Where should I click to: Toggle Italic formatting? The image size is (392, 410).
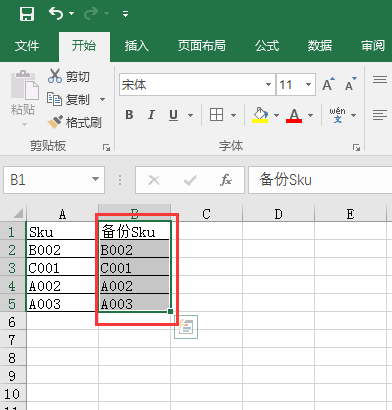click(151, 115)
